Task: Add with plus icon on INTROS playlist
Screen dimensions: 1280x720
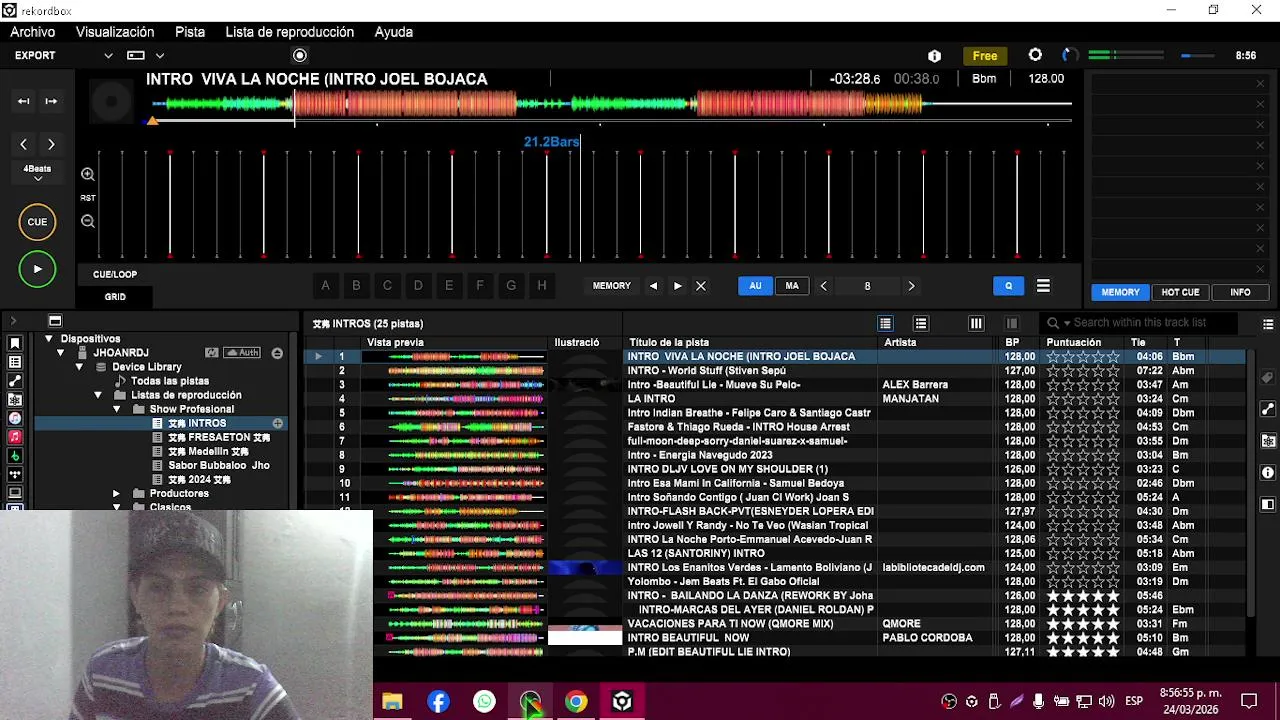Action: 277,424
